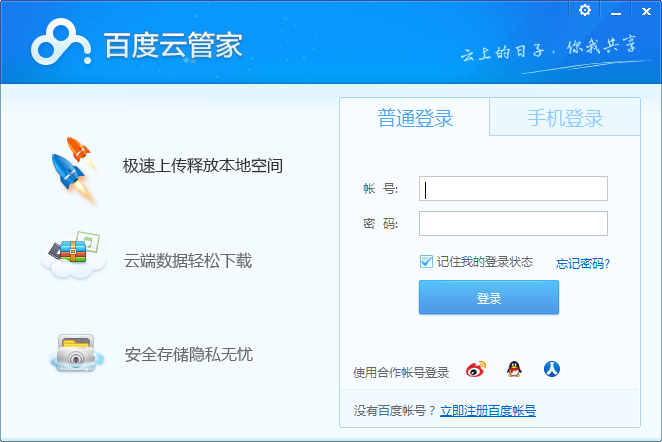Click the rocket upload feature icon
Screen dimensions: 662x442
point(74,170)
